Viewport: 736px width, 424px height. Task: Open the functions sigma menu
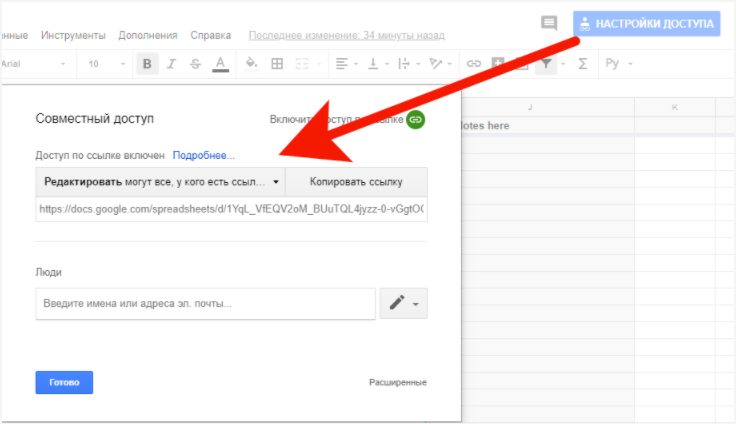[583, 63]
